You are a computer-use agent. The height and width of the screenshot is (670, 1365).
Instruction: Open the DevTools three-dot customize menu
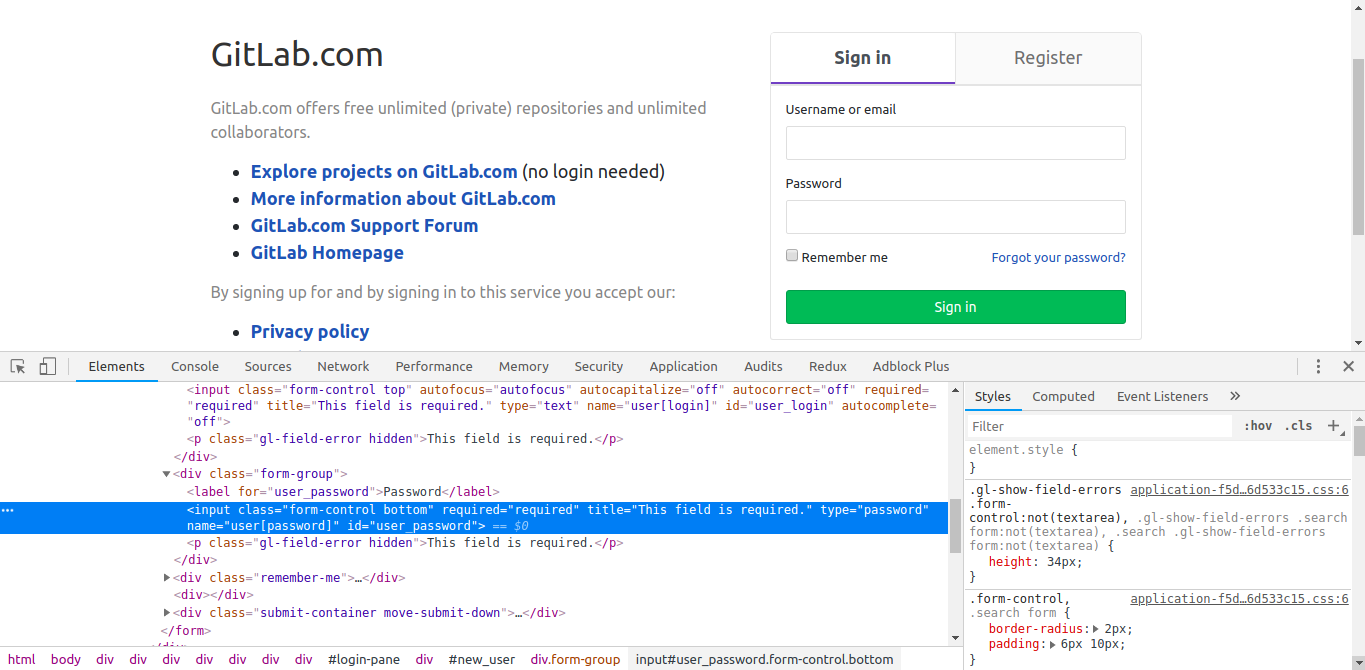[x=1319, y=367]
